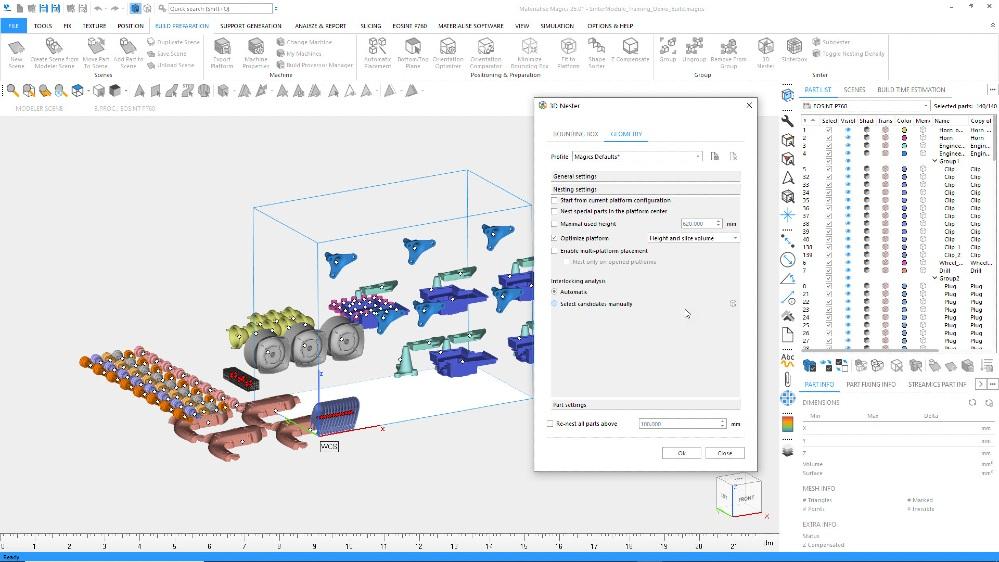Click the save profile icon in 3D Nester
The image size is (999, 562).
tap(715, 156)
